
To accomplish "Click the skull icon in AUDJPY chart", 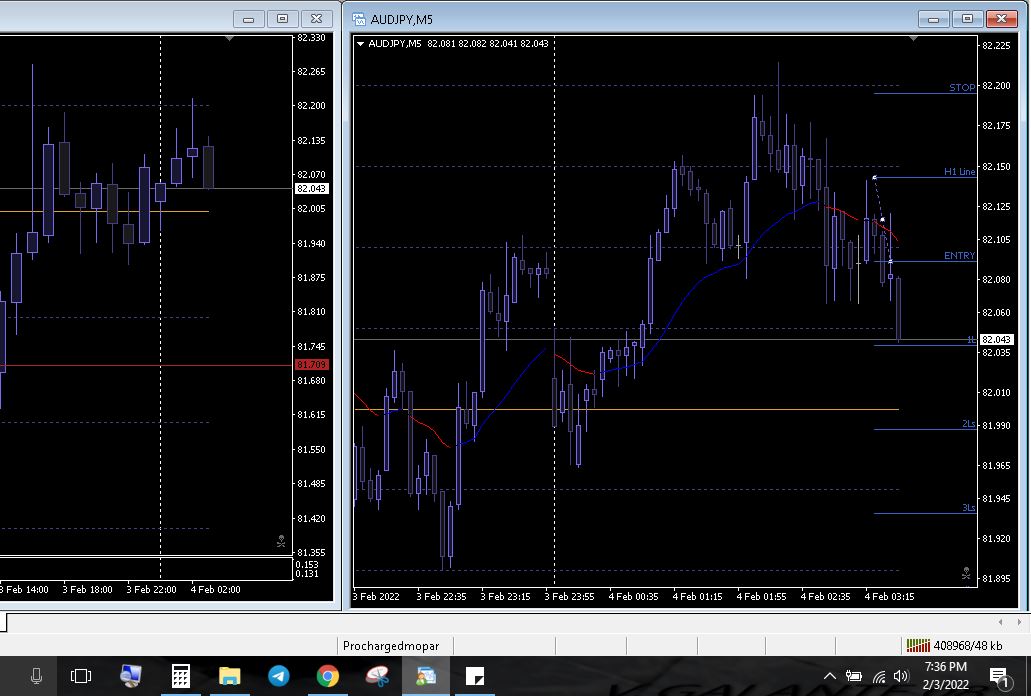I will [x=966, y=574].
